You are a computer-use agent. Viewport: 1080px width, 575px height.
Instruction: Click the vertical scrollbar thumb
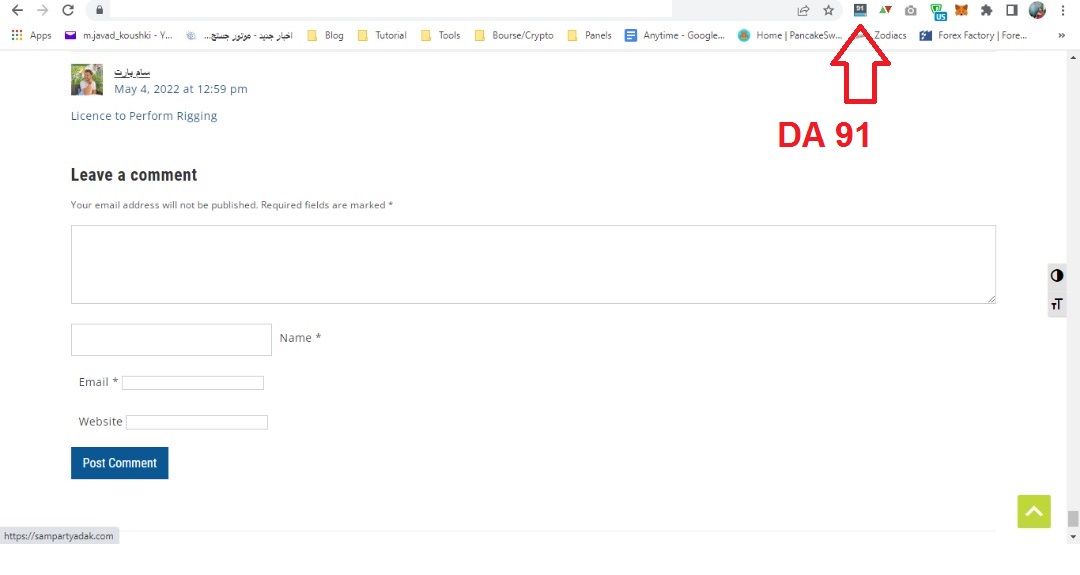[1072, 519]
